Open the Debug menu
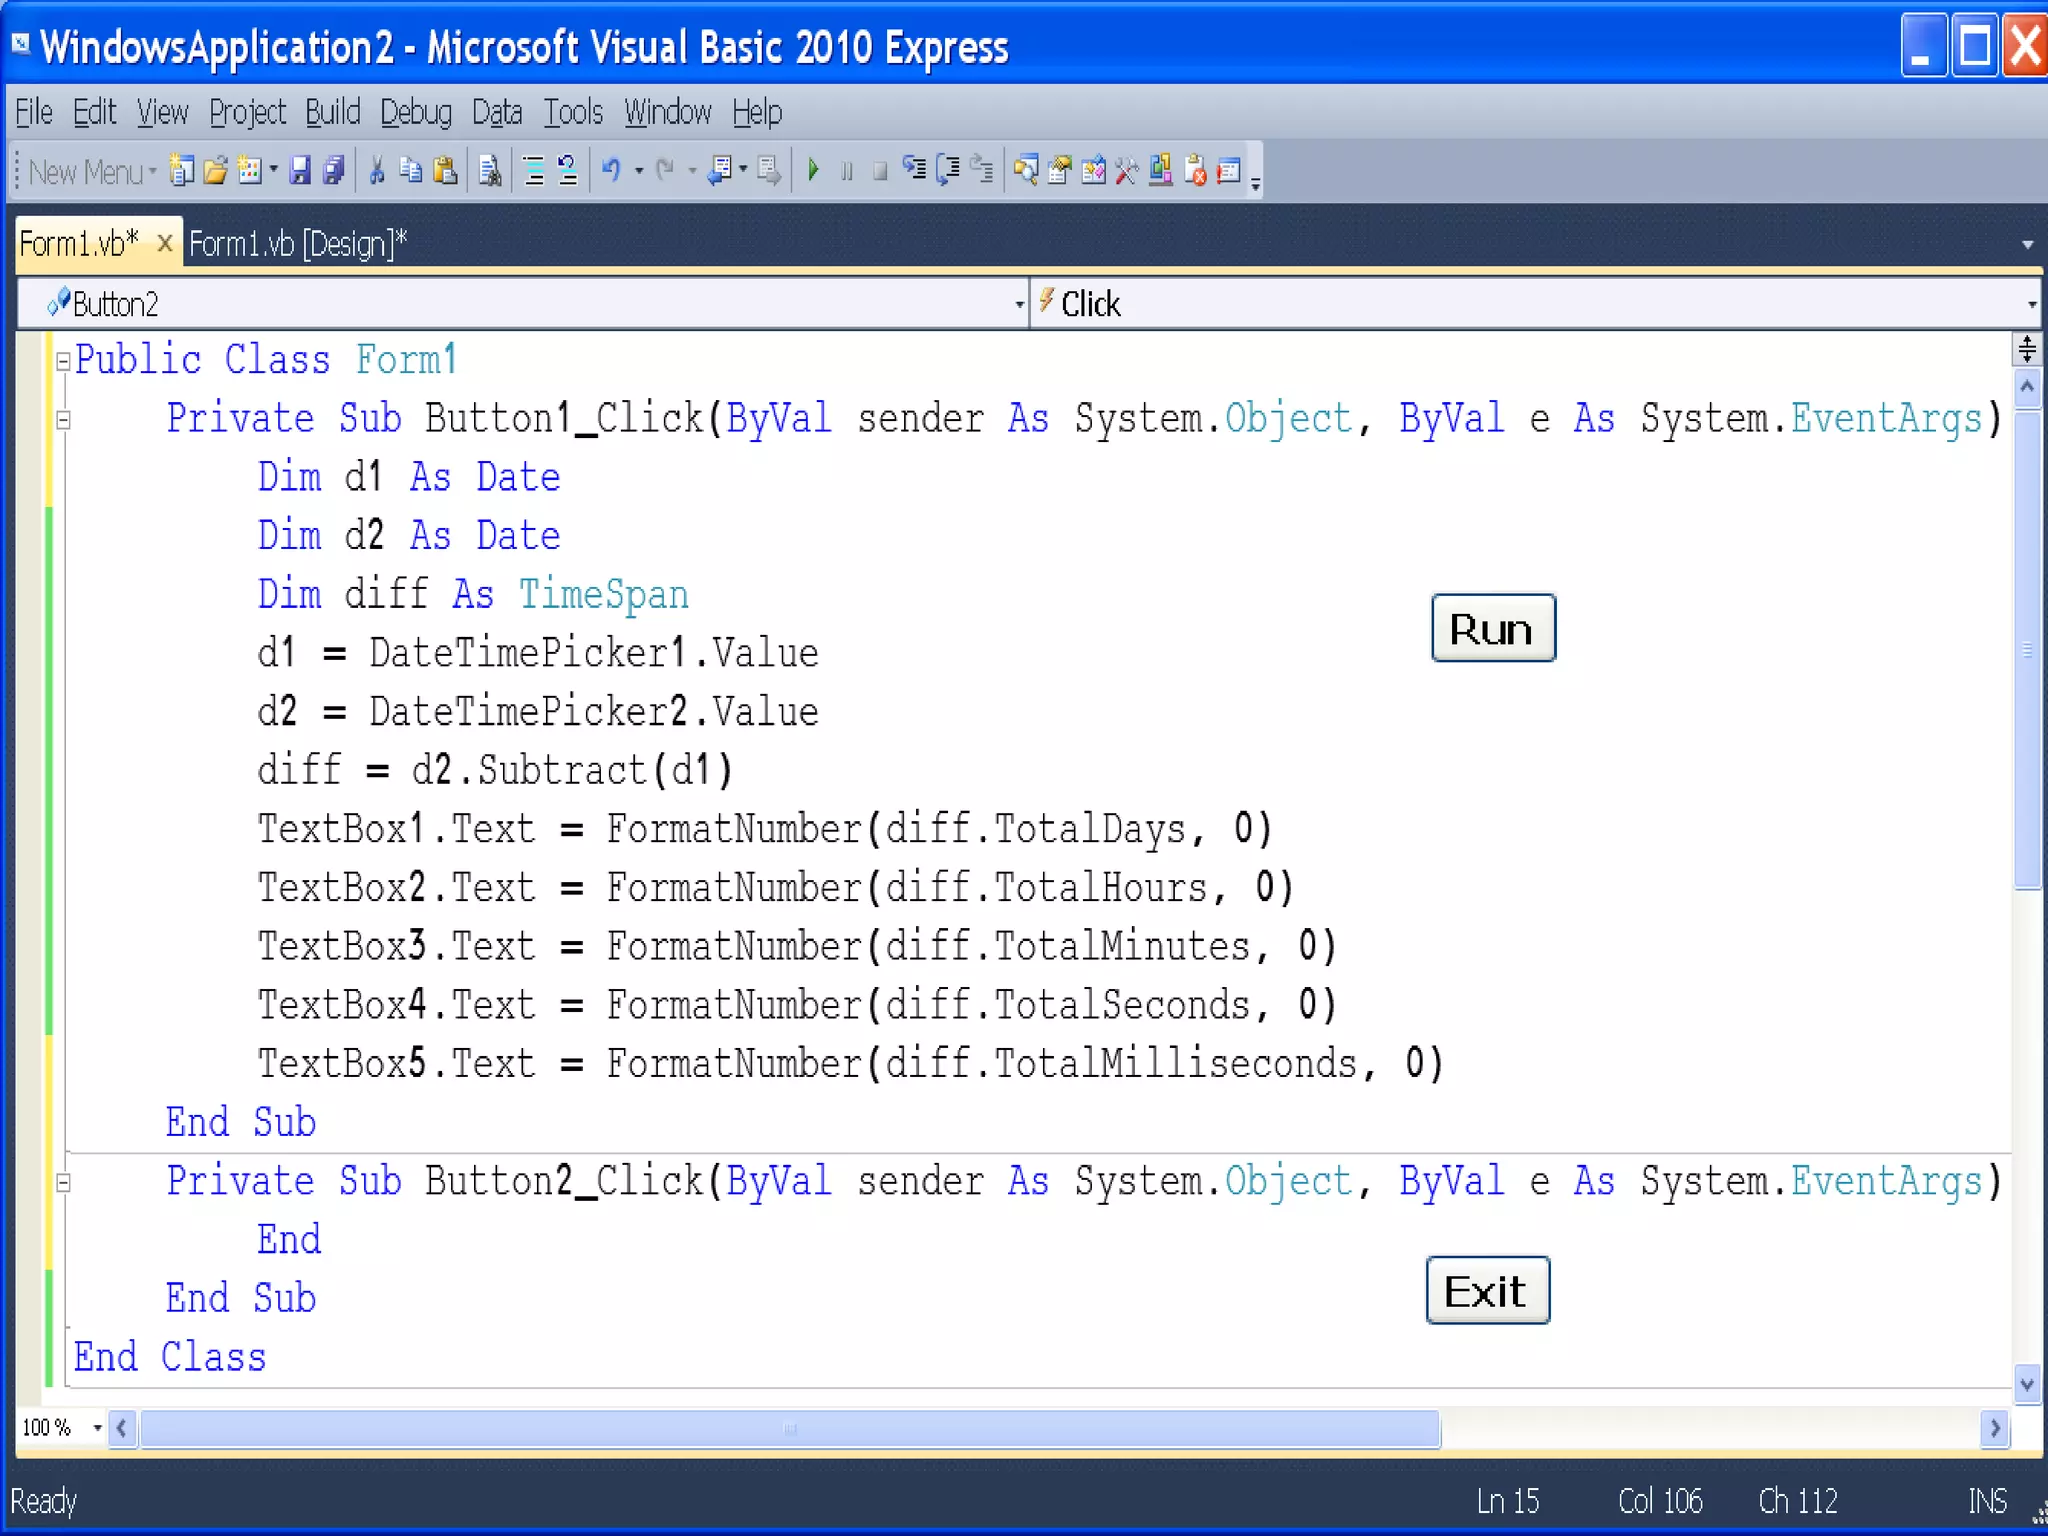The image size is (2048, 1536). click(x=416, y=112)
